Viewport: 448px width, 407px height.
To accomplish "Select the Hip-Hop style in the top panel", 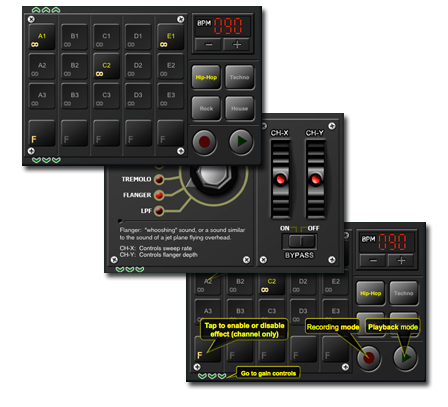I will click(x=206, y=77).
